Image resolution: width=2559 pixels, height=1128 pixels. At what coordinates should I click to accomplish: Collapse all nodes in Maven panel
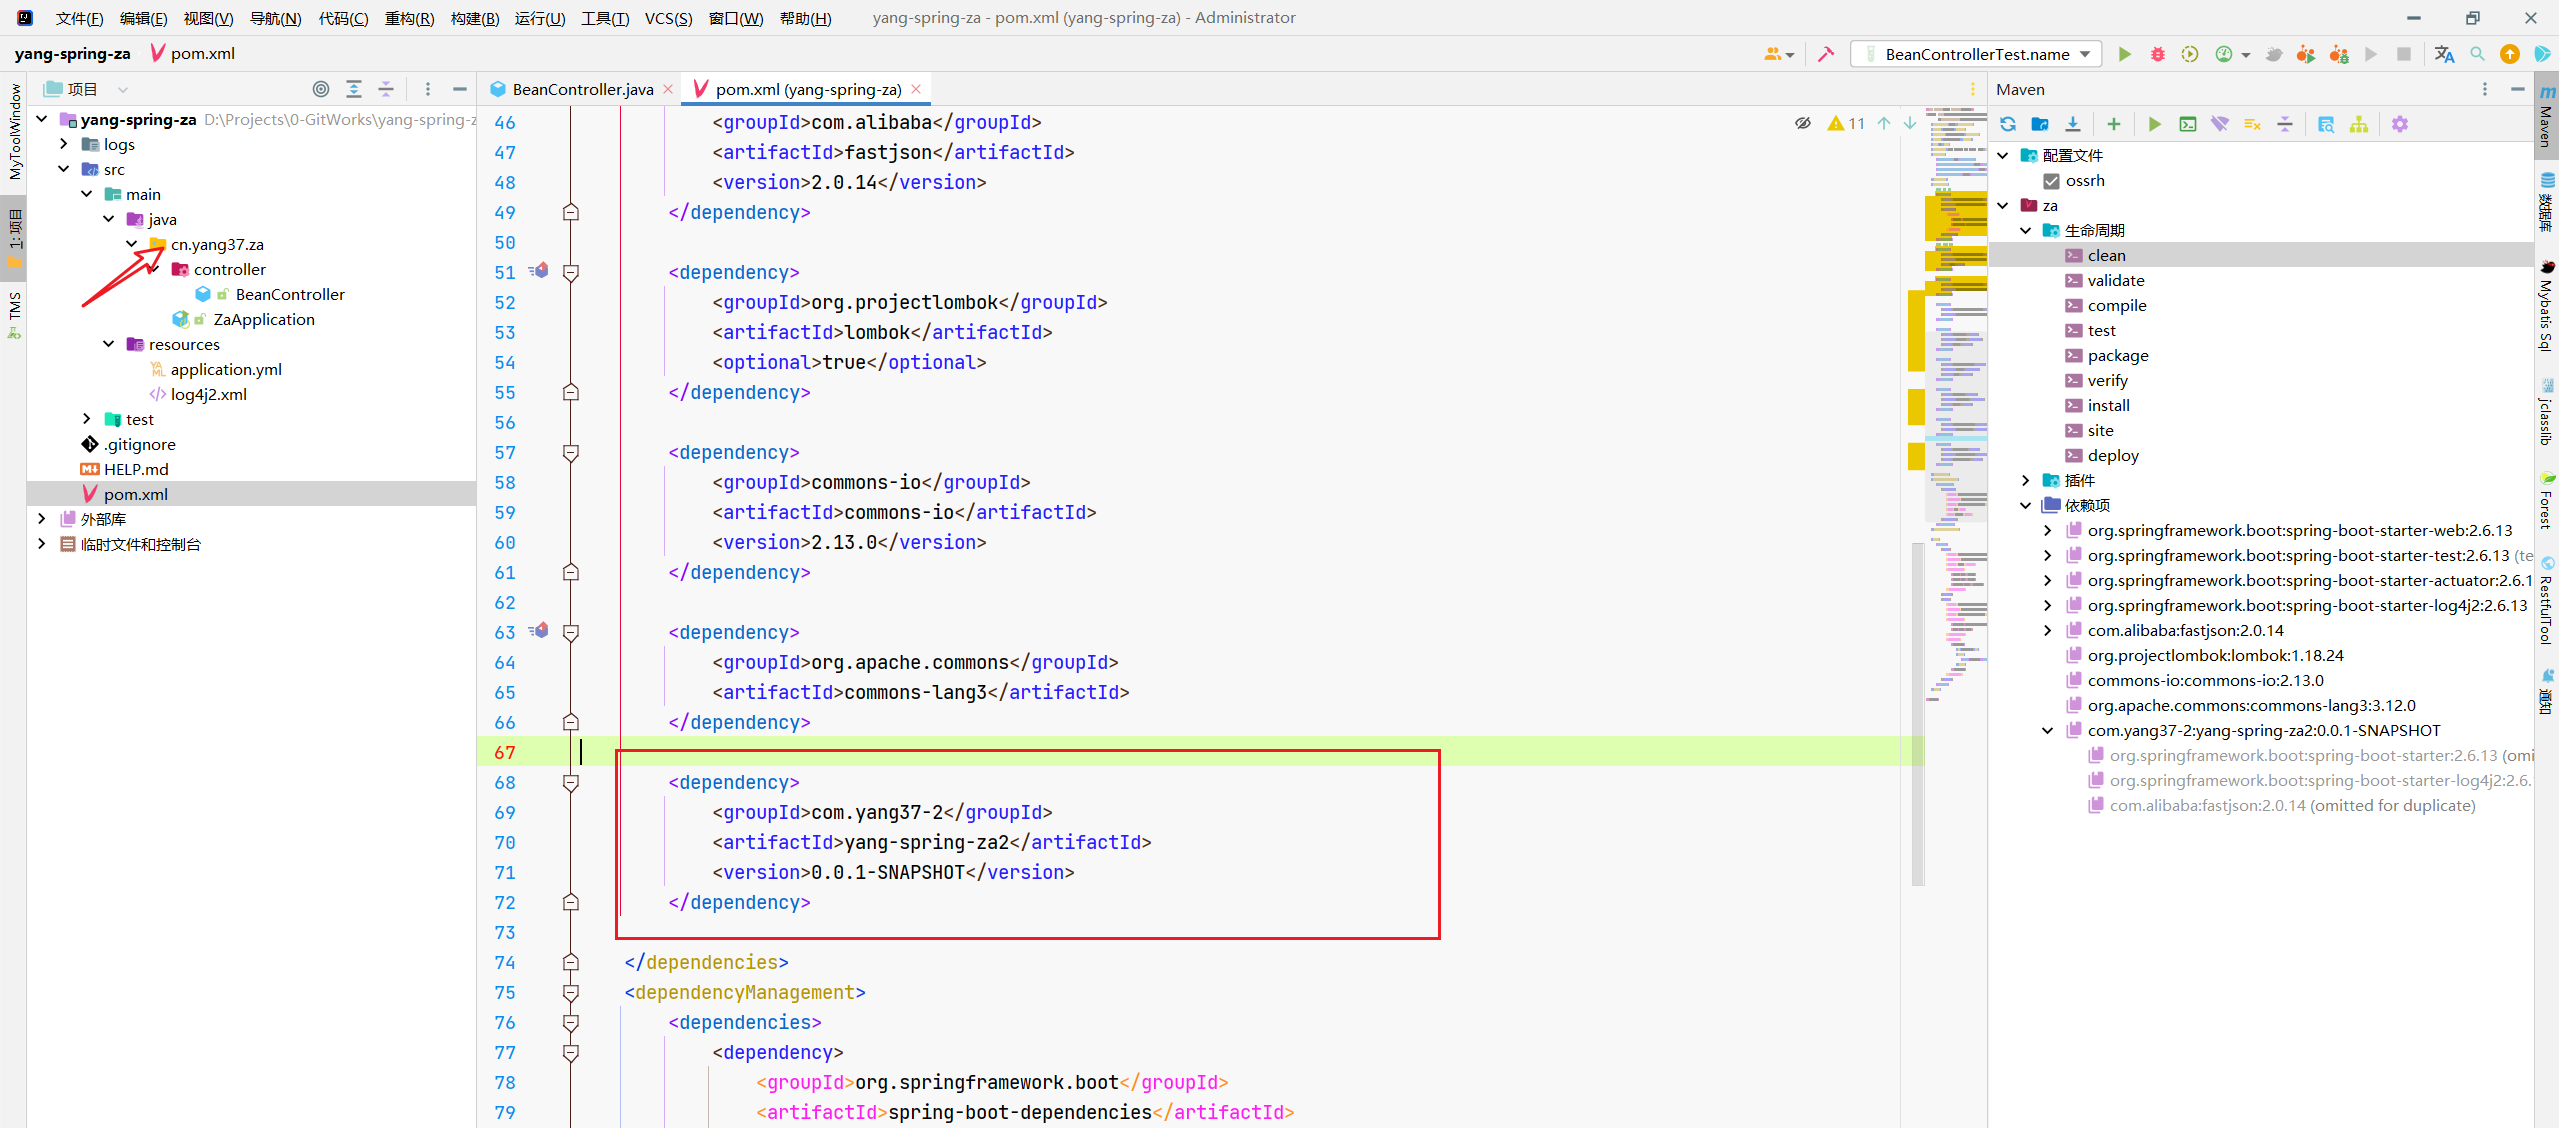[2285, 124]
